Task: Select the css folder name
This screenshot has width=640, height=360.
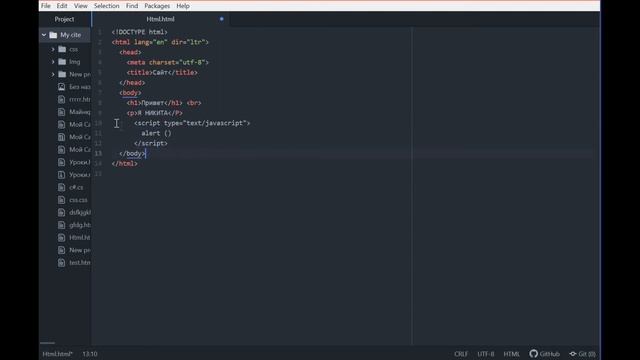Action: click(x=73, y=49)
